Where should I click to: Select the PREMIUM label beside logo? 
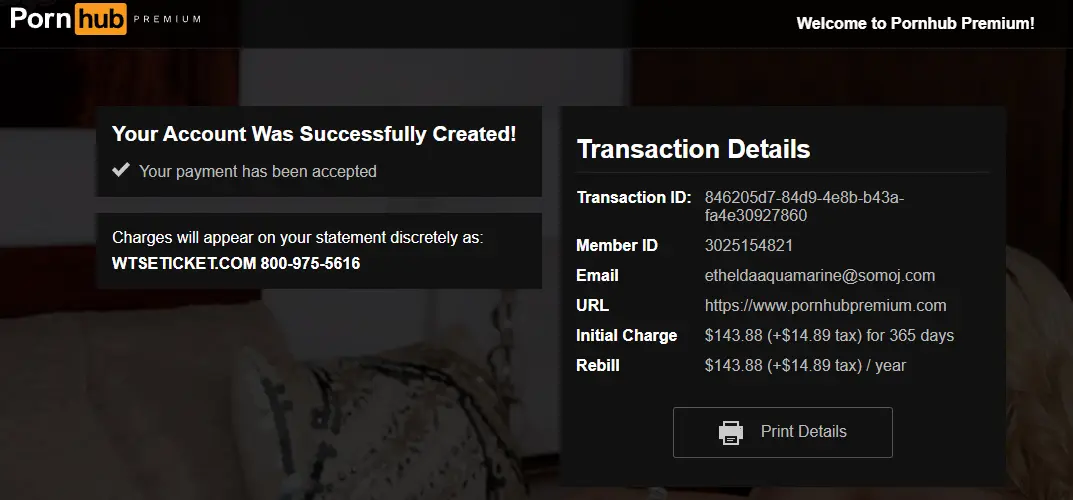pyautogui.click(x=167, y=19)
